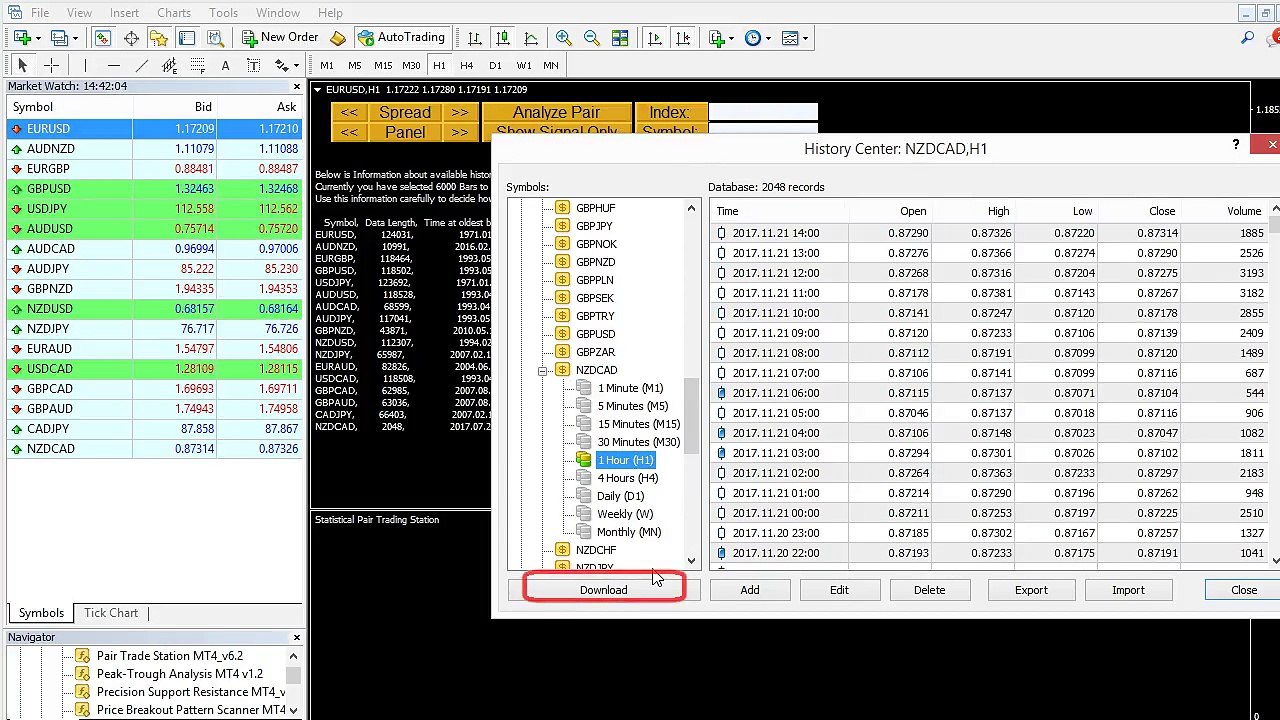This screenshot has height=720, width=1280.
Task: Click the search magnifier icon at the right end of the toolbar
Action: (x=1247, y=38)
